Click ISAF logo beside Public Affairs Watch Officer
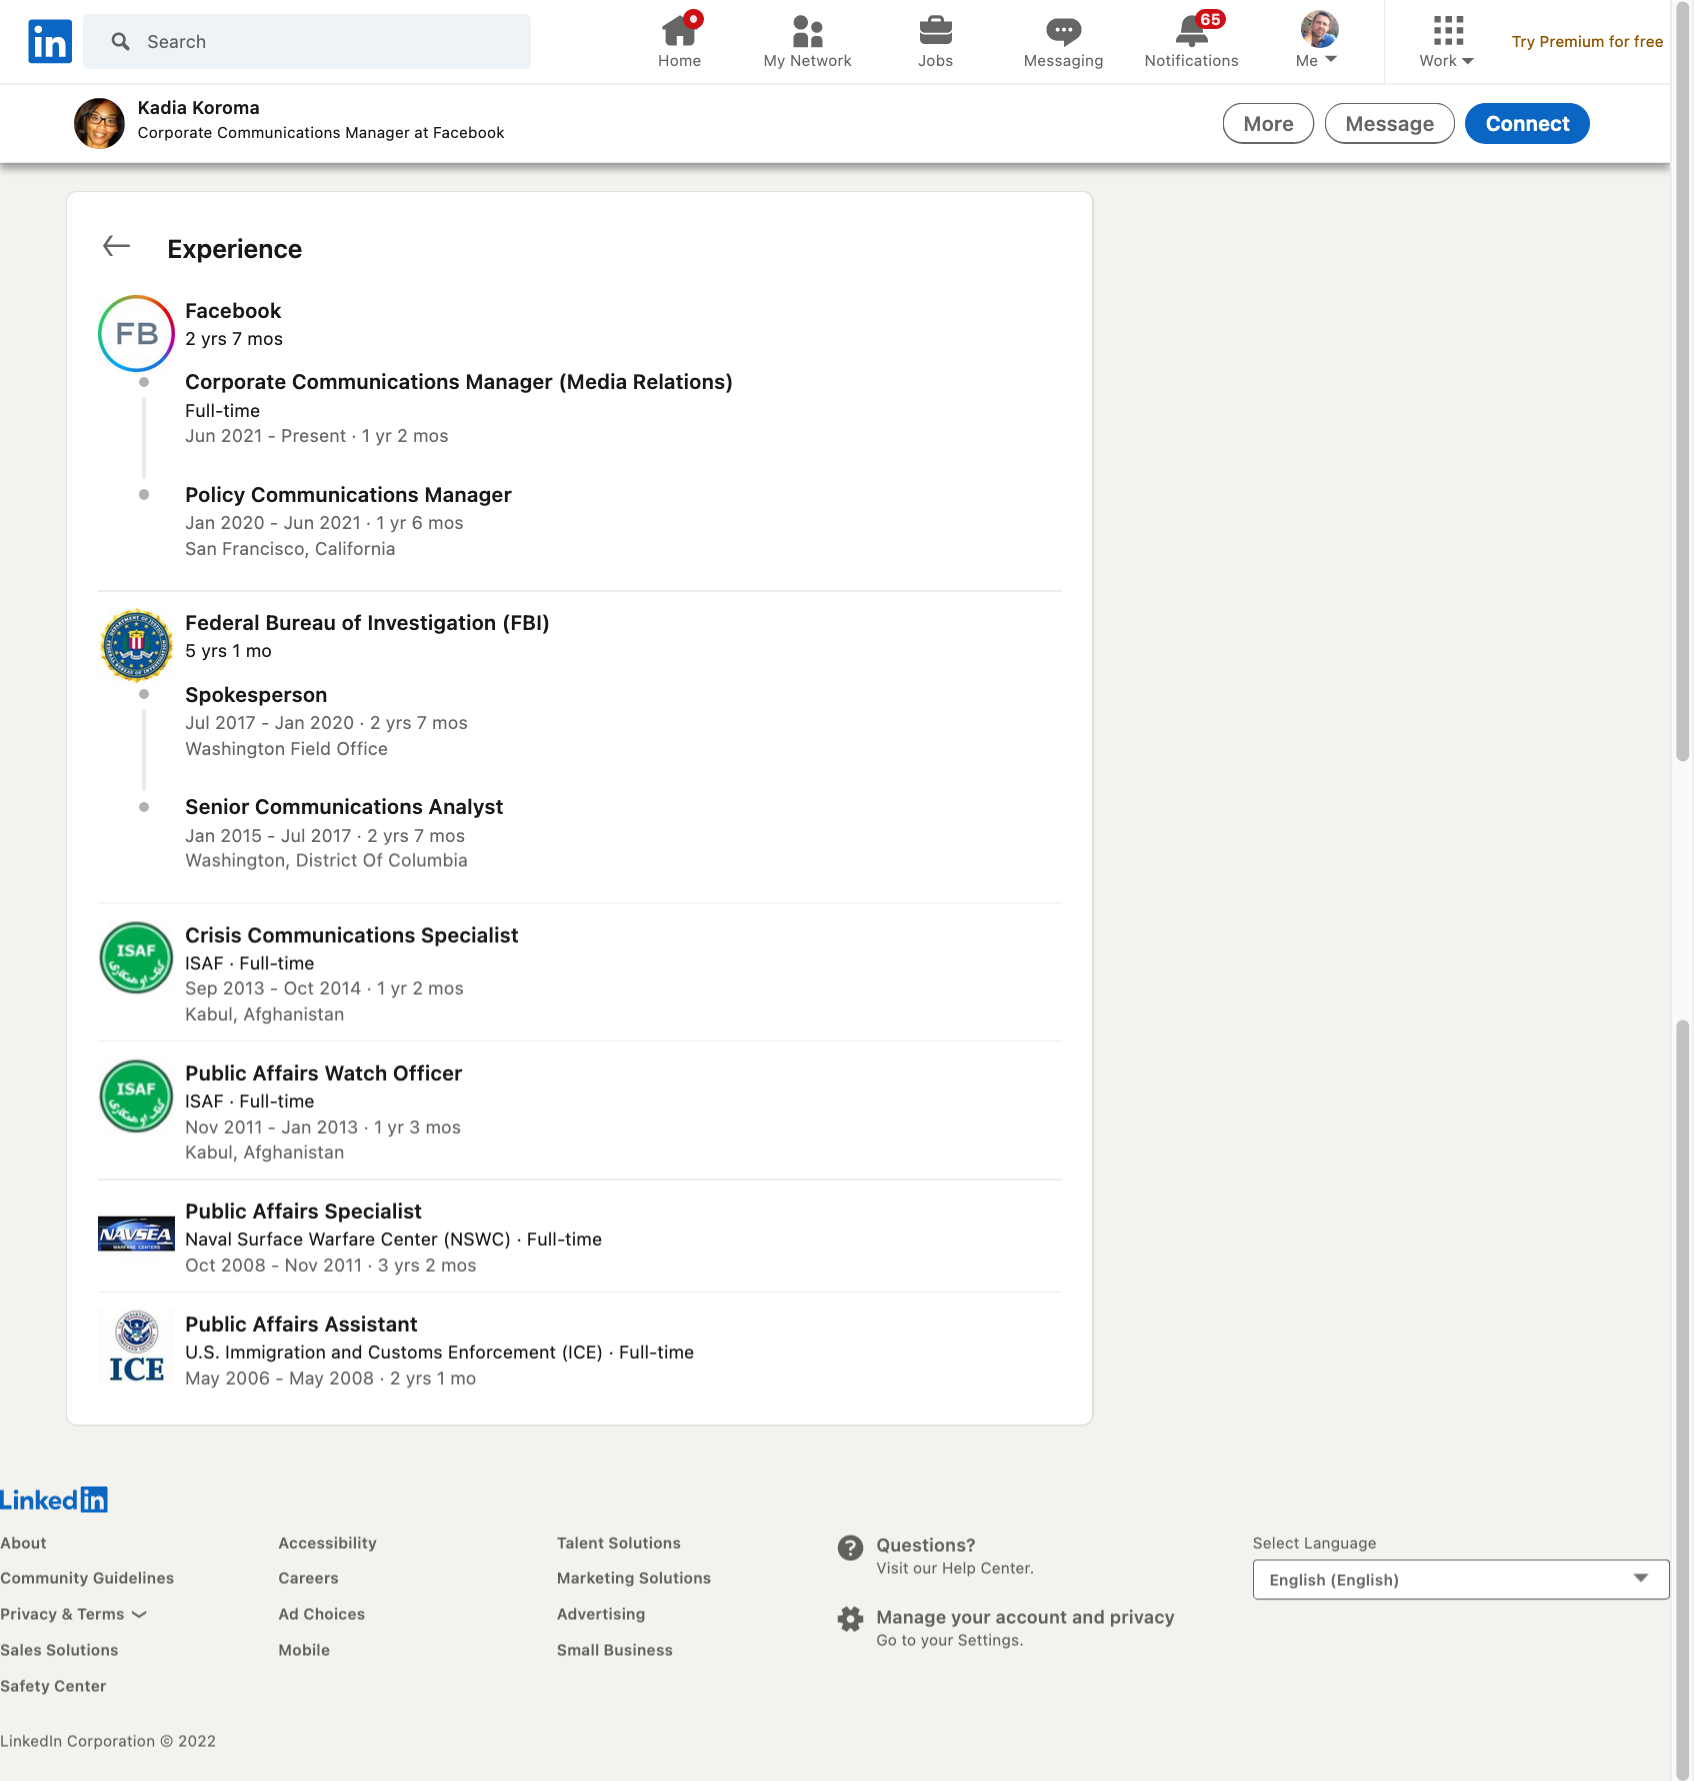1694x1781 pixels. [x=136, y=1095]
